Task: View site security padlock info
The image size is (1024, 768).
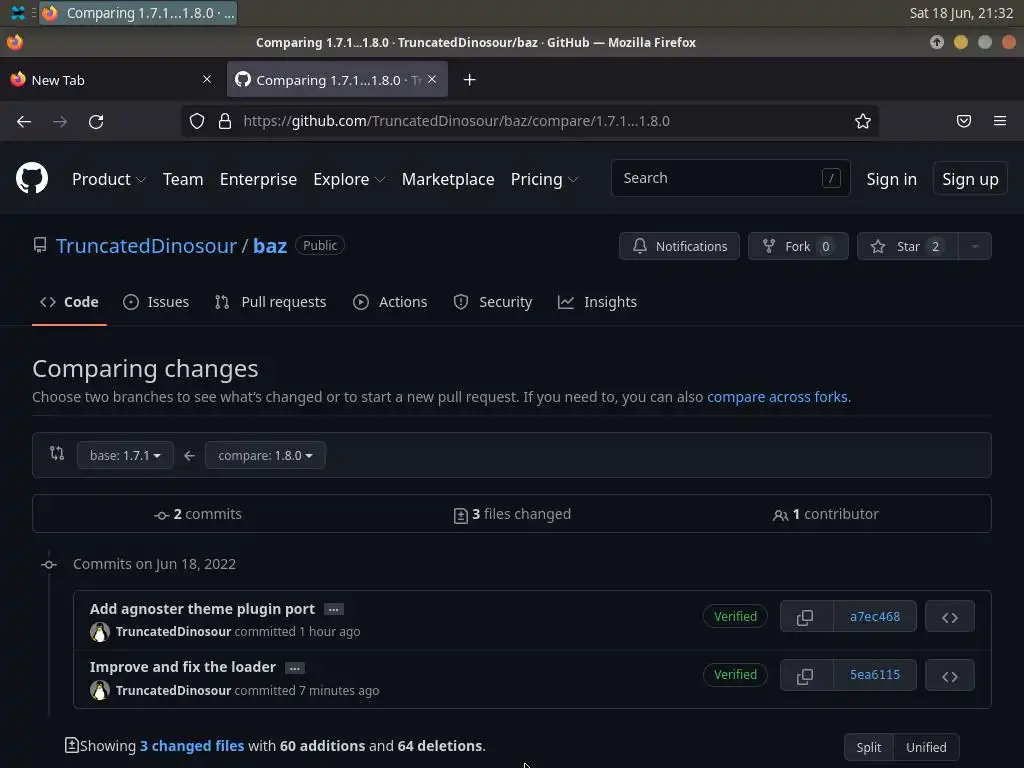Action: pyautogui.click(x=225, y=121)
